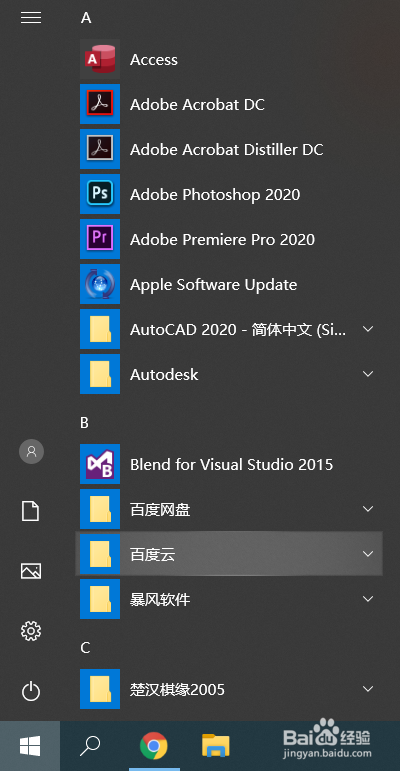Click the AutoCAD 2020 folder icon
Screen dimensions: 400x771
click(x=100, y=329)
